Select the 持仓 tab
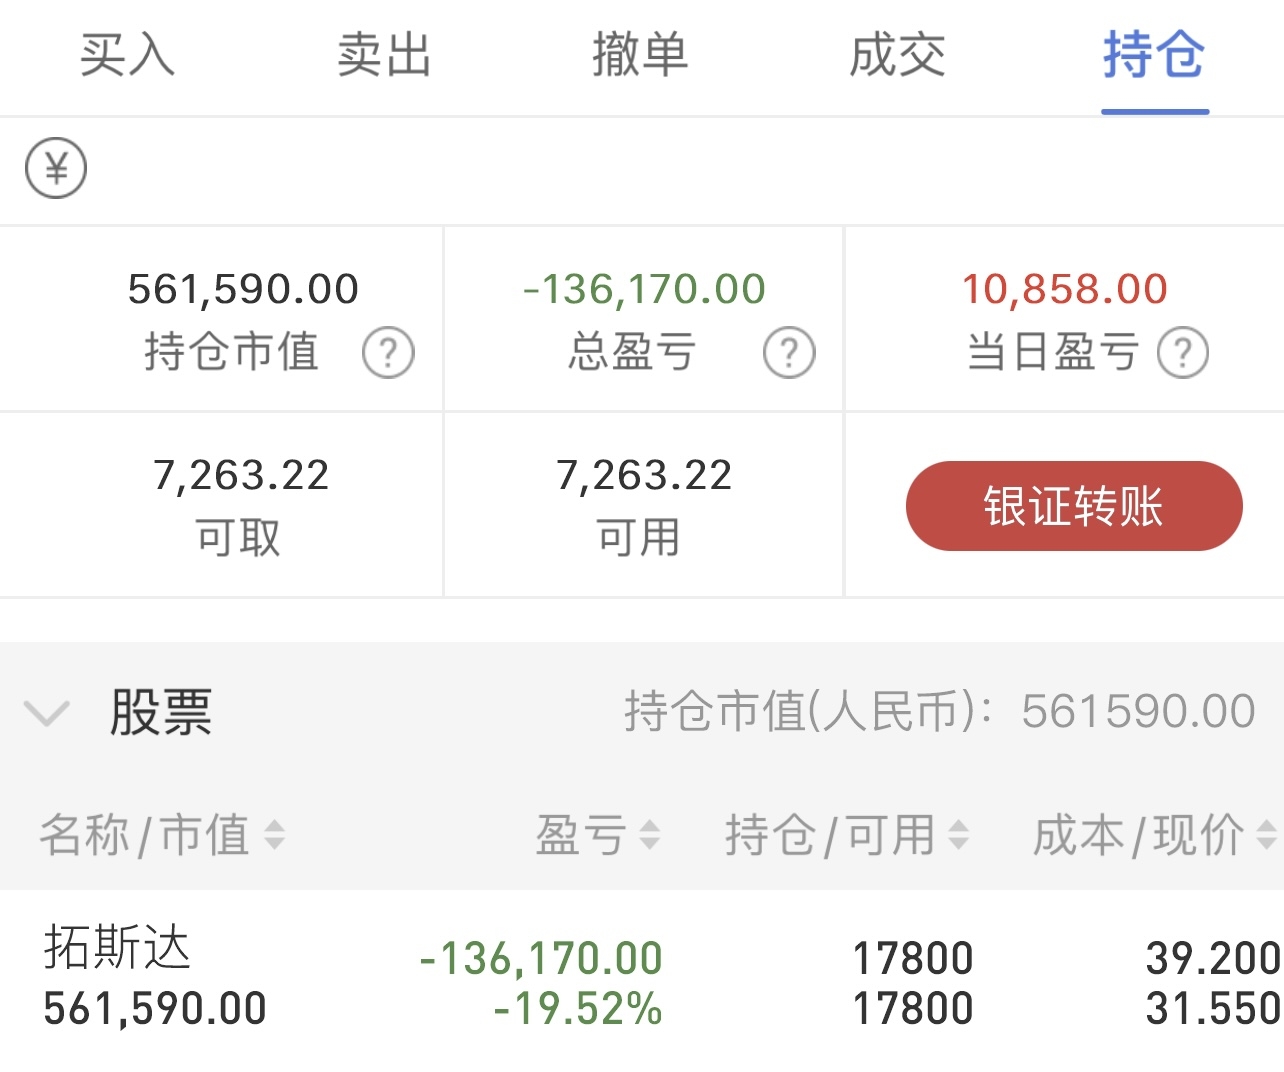This screenshot has width=1284, height=1072. (1154, 55)
